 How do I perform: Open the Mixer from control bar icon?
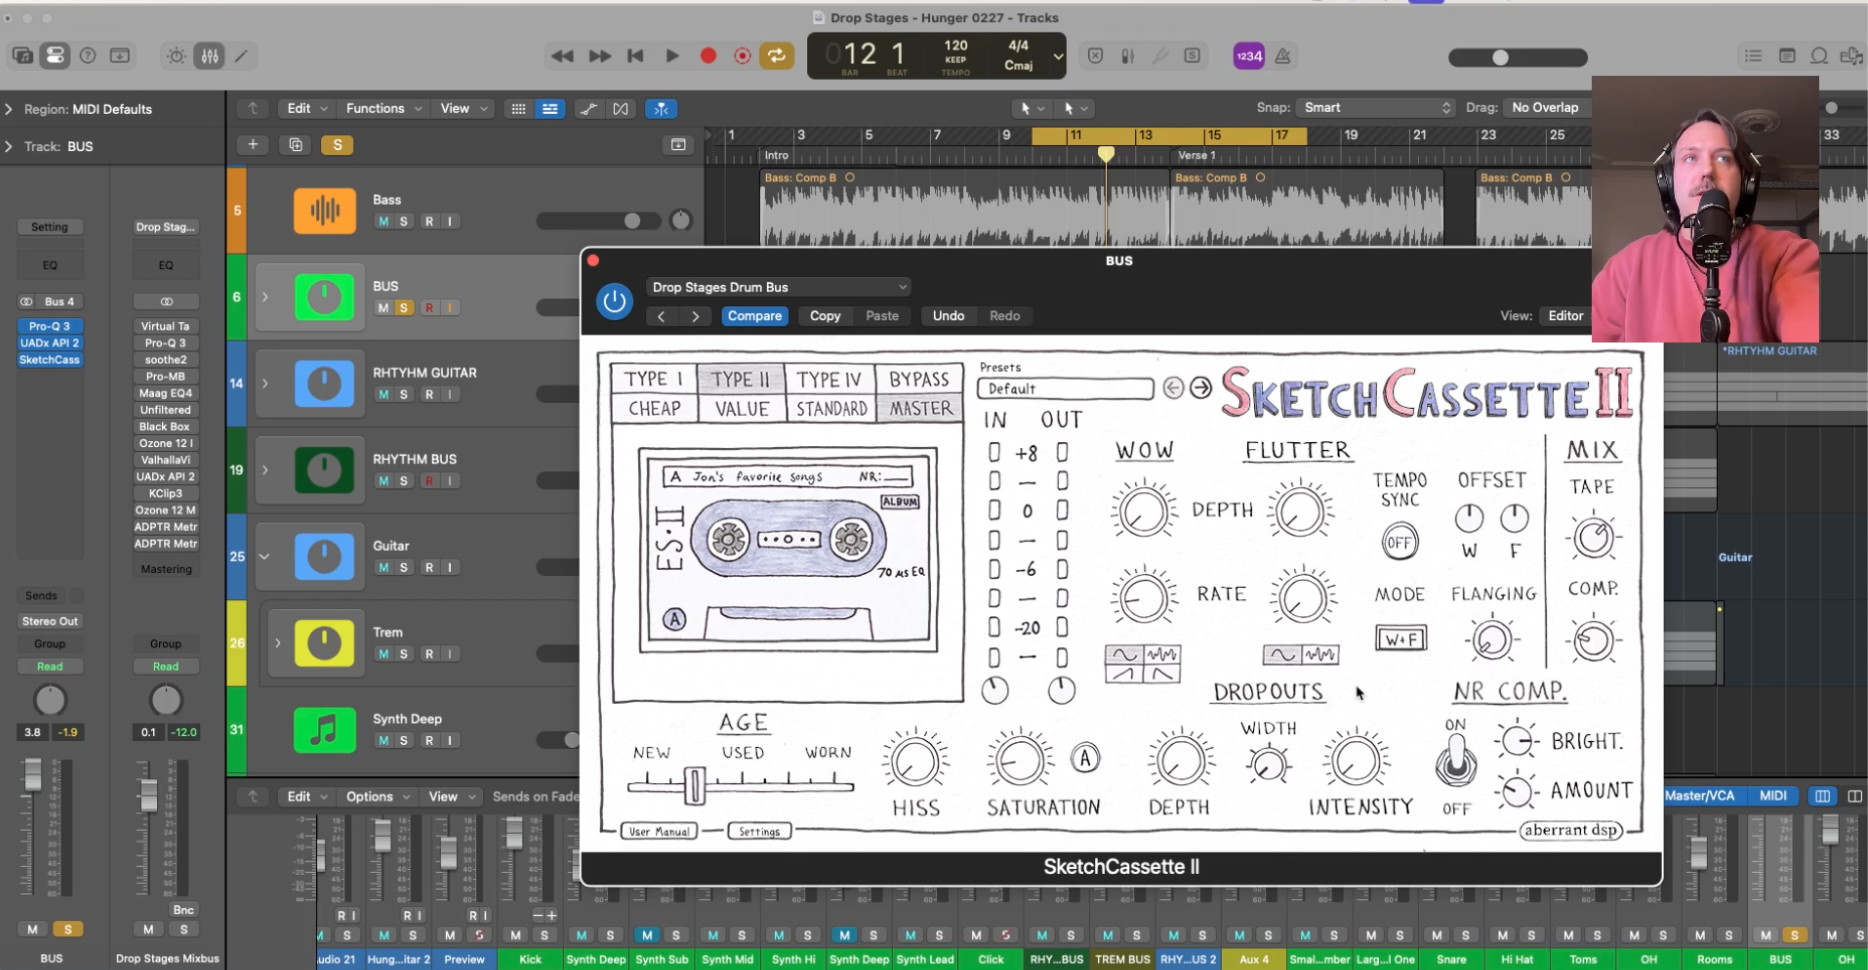pyautogui.click(x=210, y=56)
